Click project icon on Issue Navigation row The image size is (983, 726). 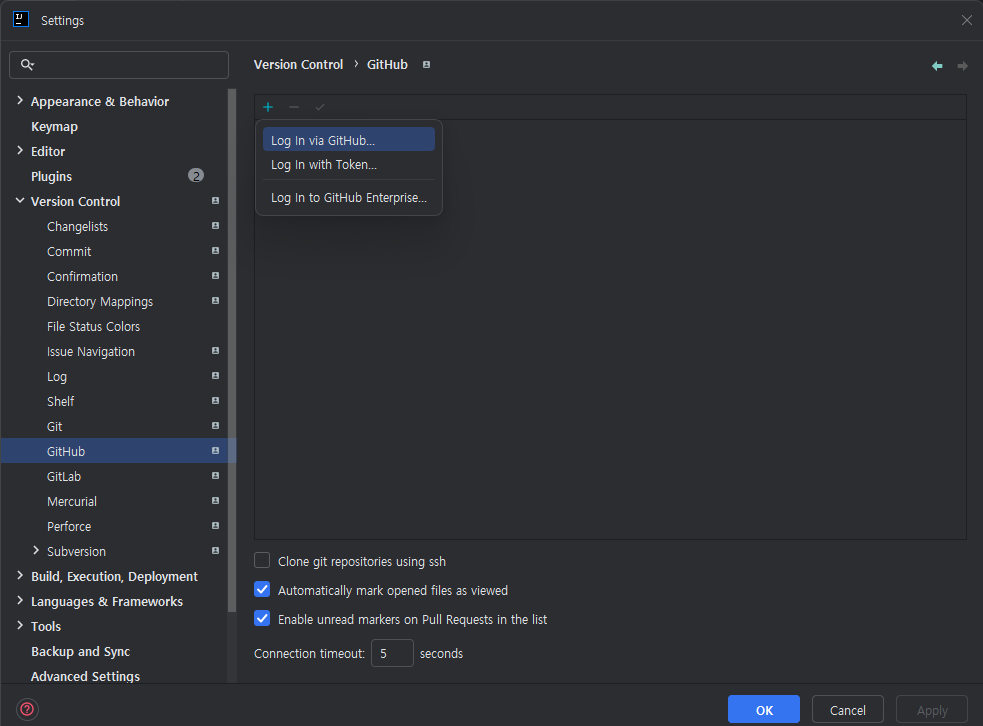click(216, 350)
